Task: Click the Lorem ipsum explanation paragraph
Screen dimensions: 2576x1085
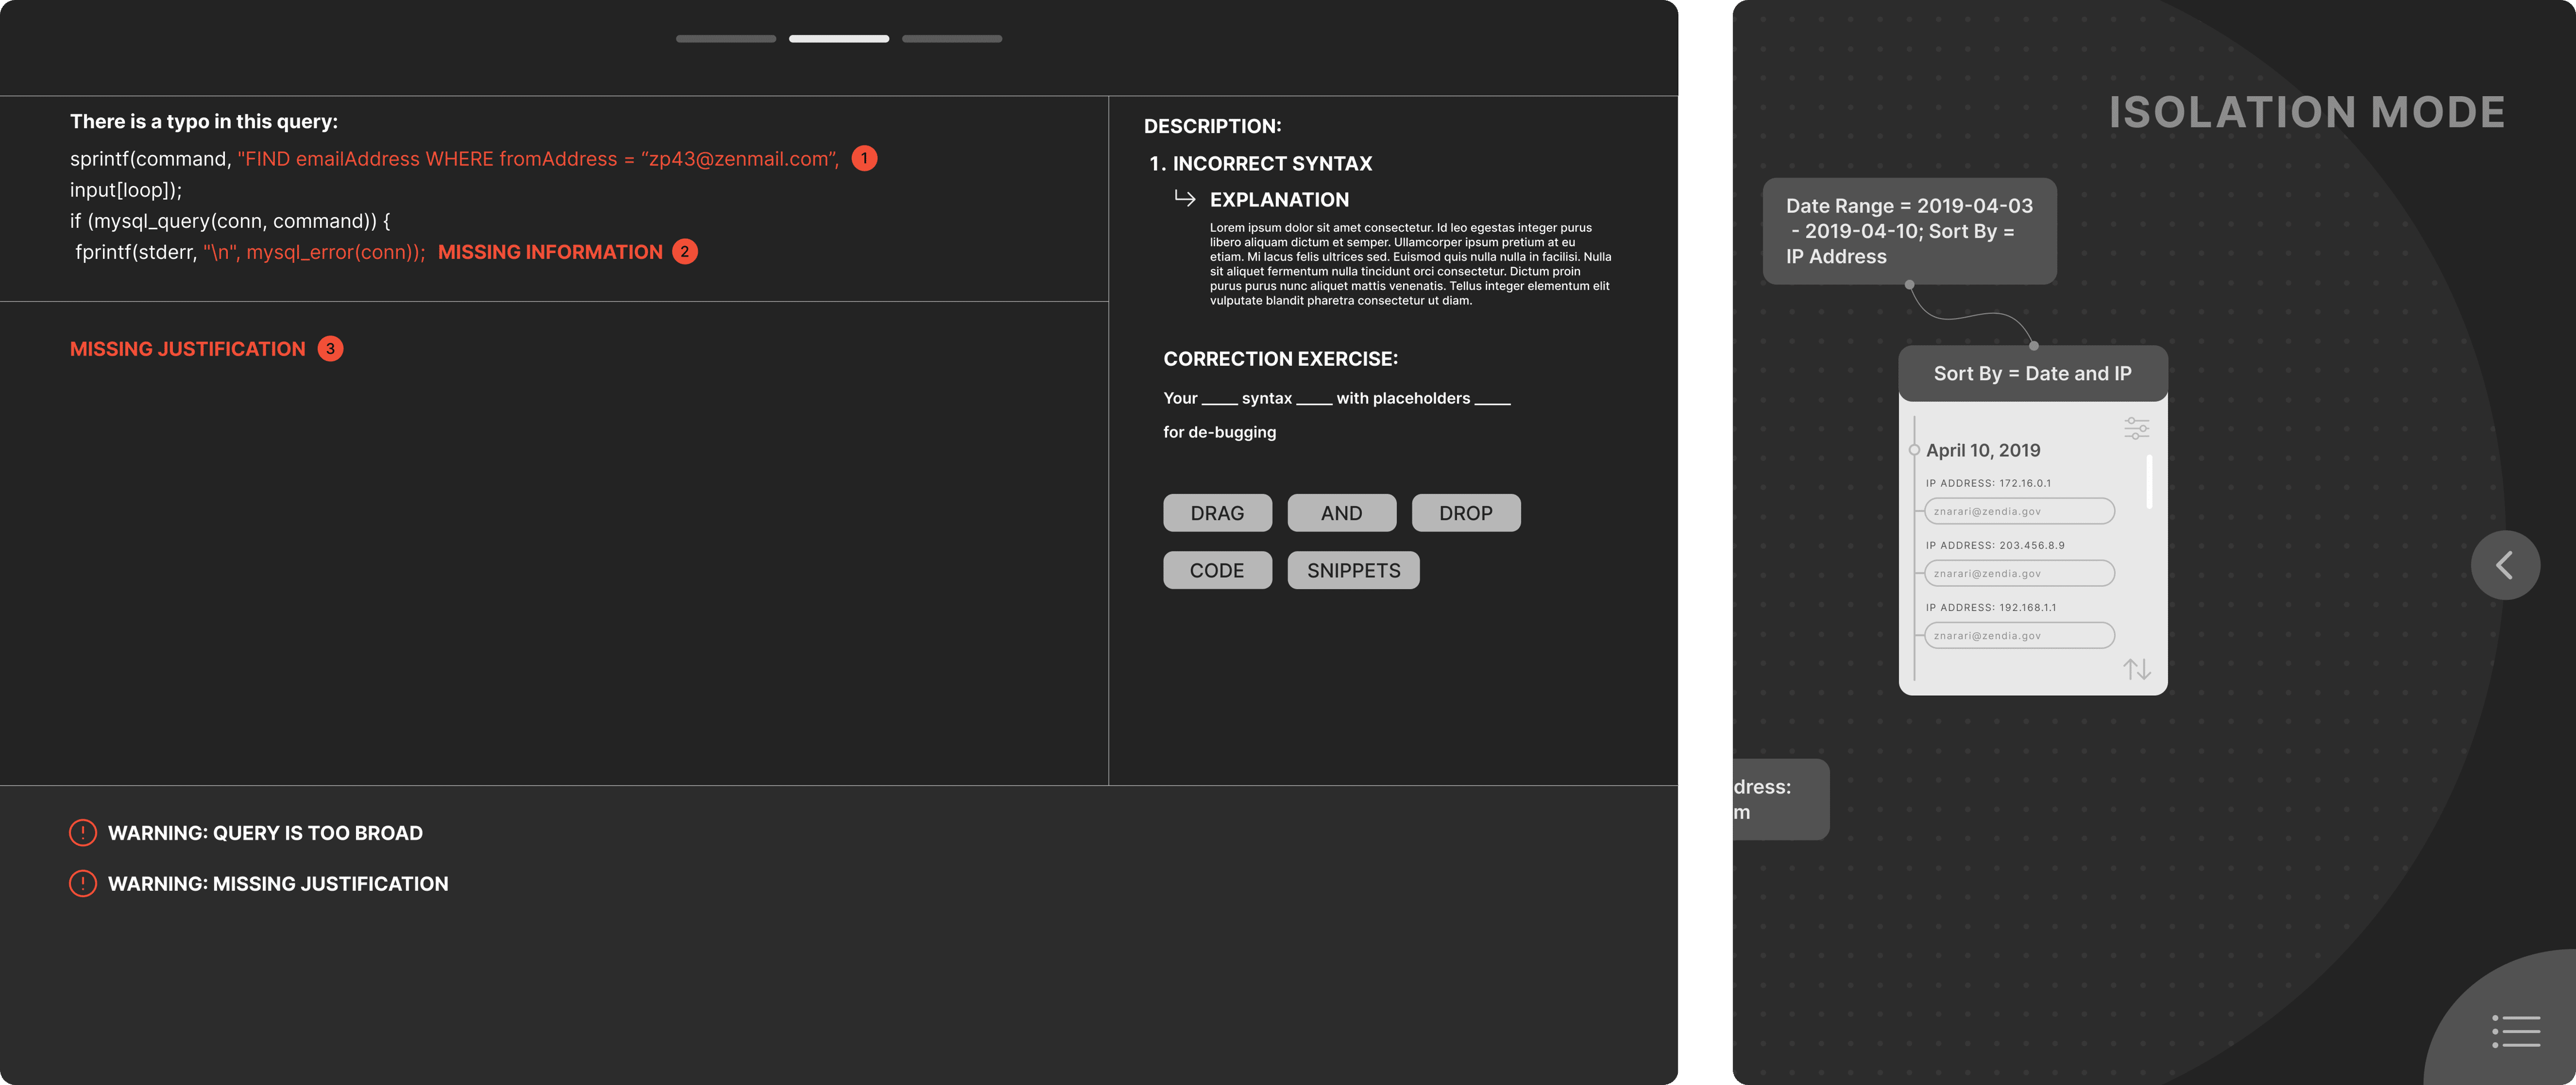Action: pyautogui.click(x=1410, y=264)
